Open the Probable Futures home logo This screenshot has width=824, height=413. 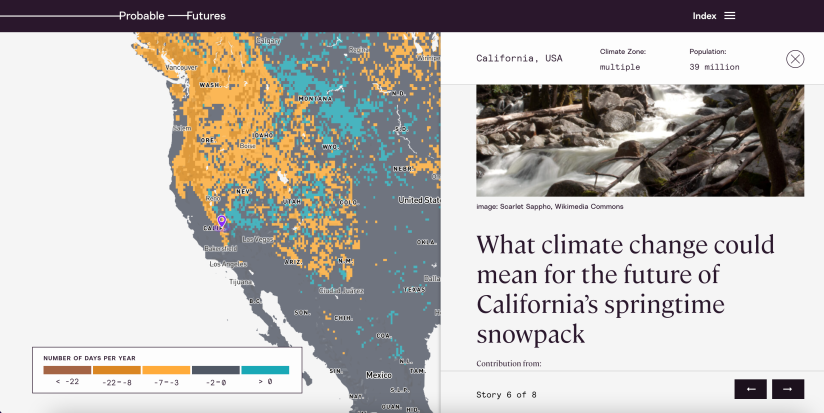(172, 16)
